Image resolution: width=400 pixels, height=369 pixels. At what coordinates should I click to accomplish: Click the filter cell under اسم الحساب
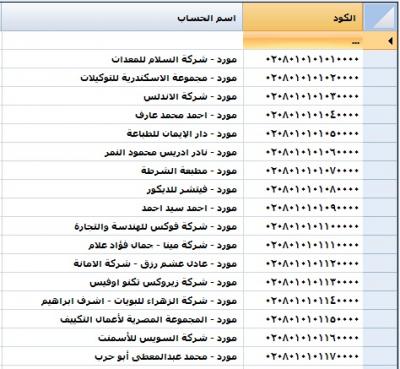(x=122, y=41)
